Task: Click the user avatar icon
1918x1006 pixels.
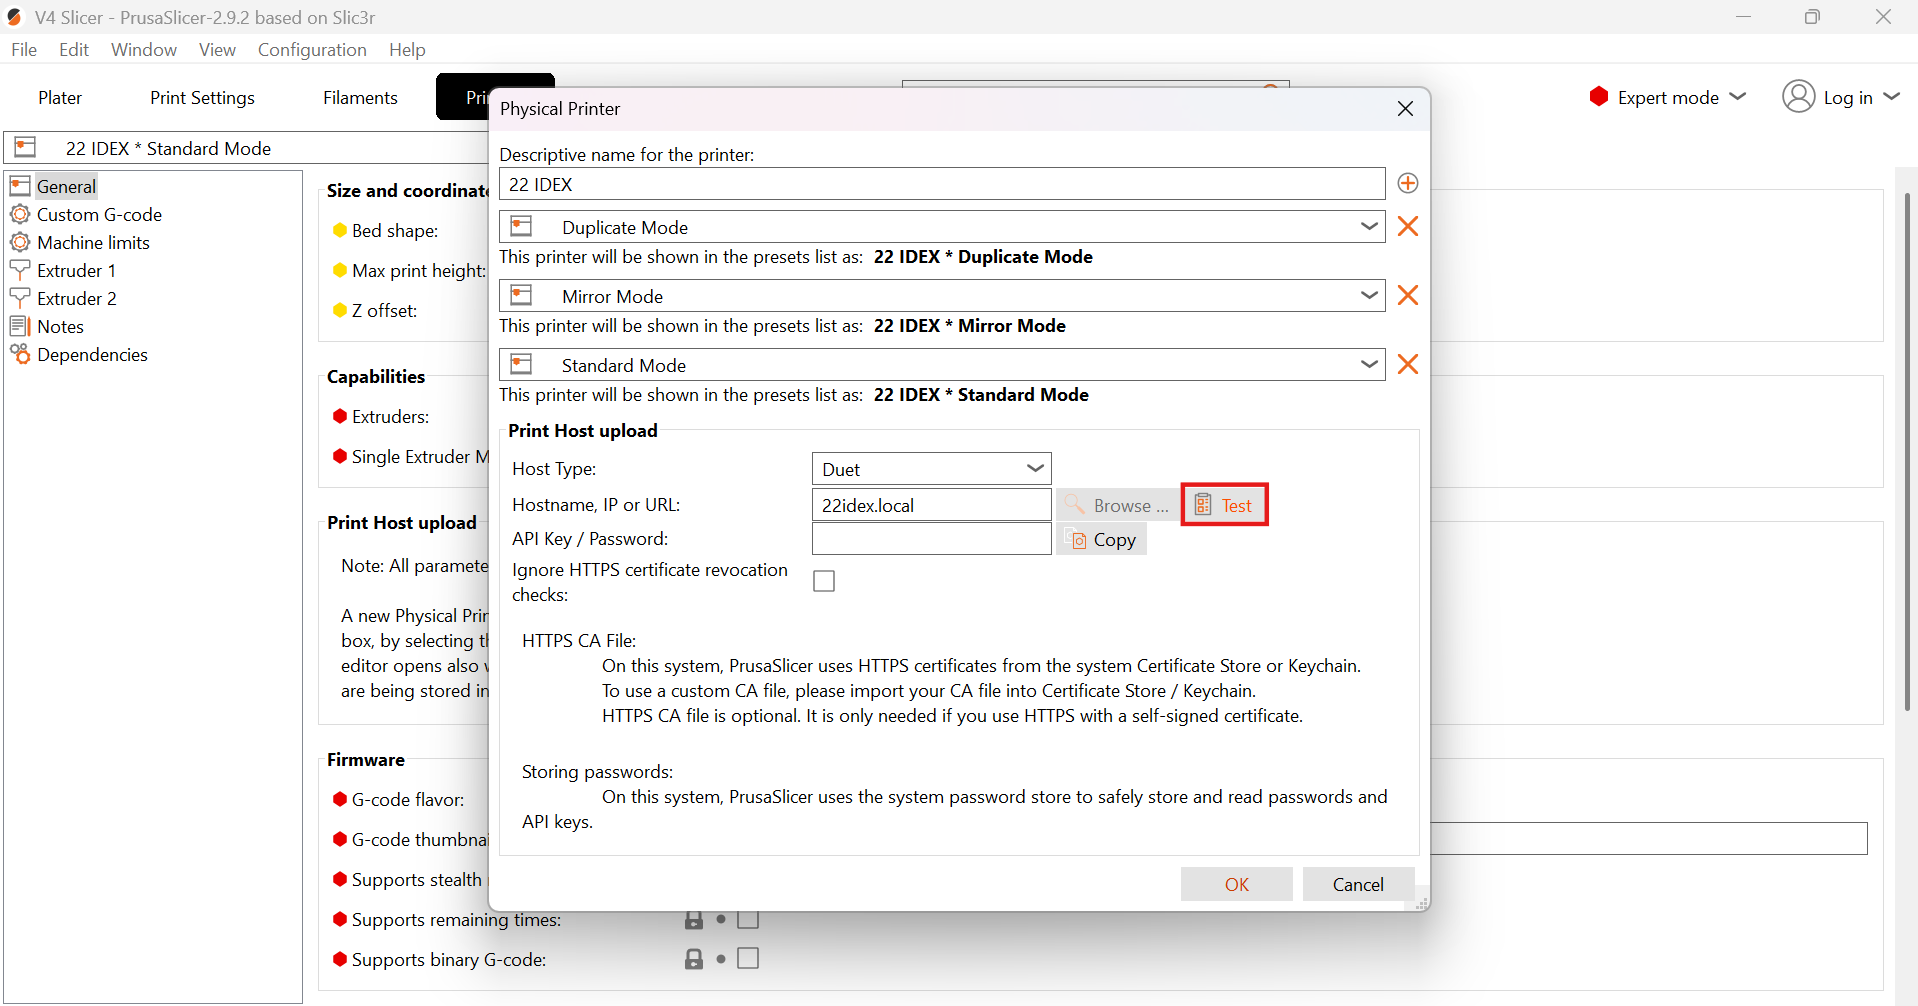Action: pos(1798,96)
